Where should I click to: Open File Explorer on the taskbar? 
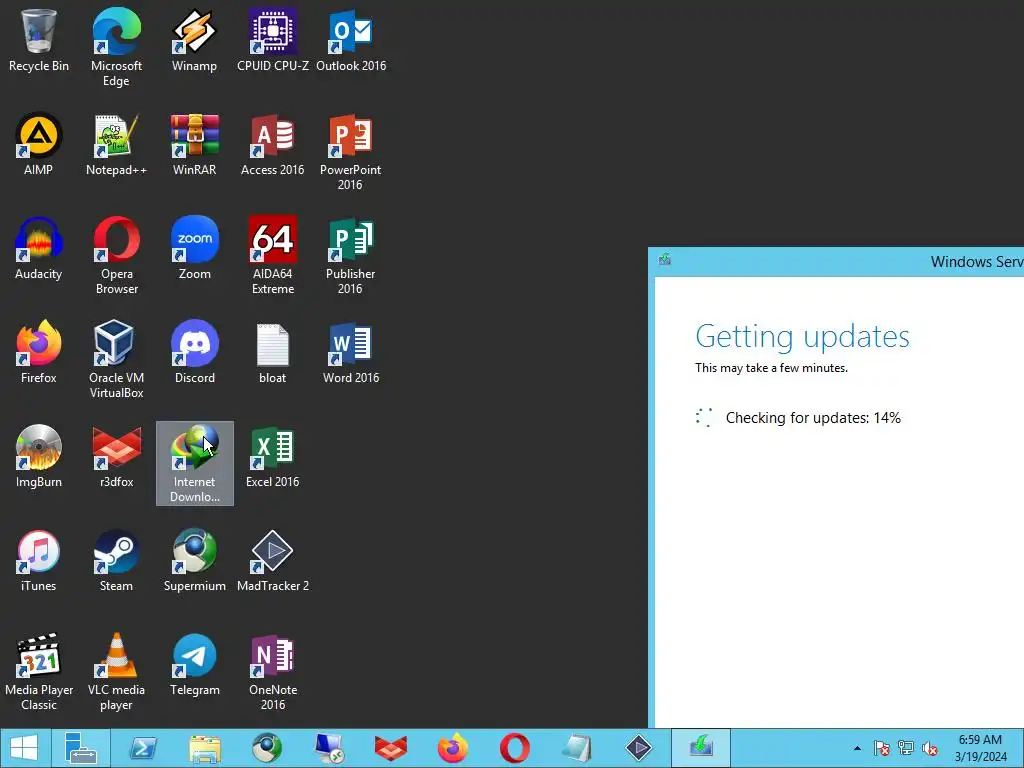pyautogui.click(x=205, y=748)
